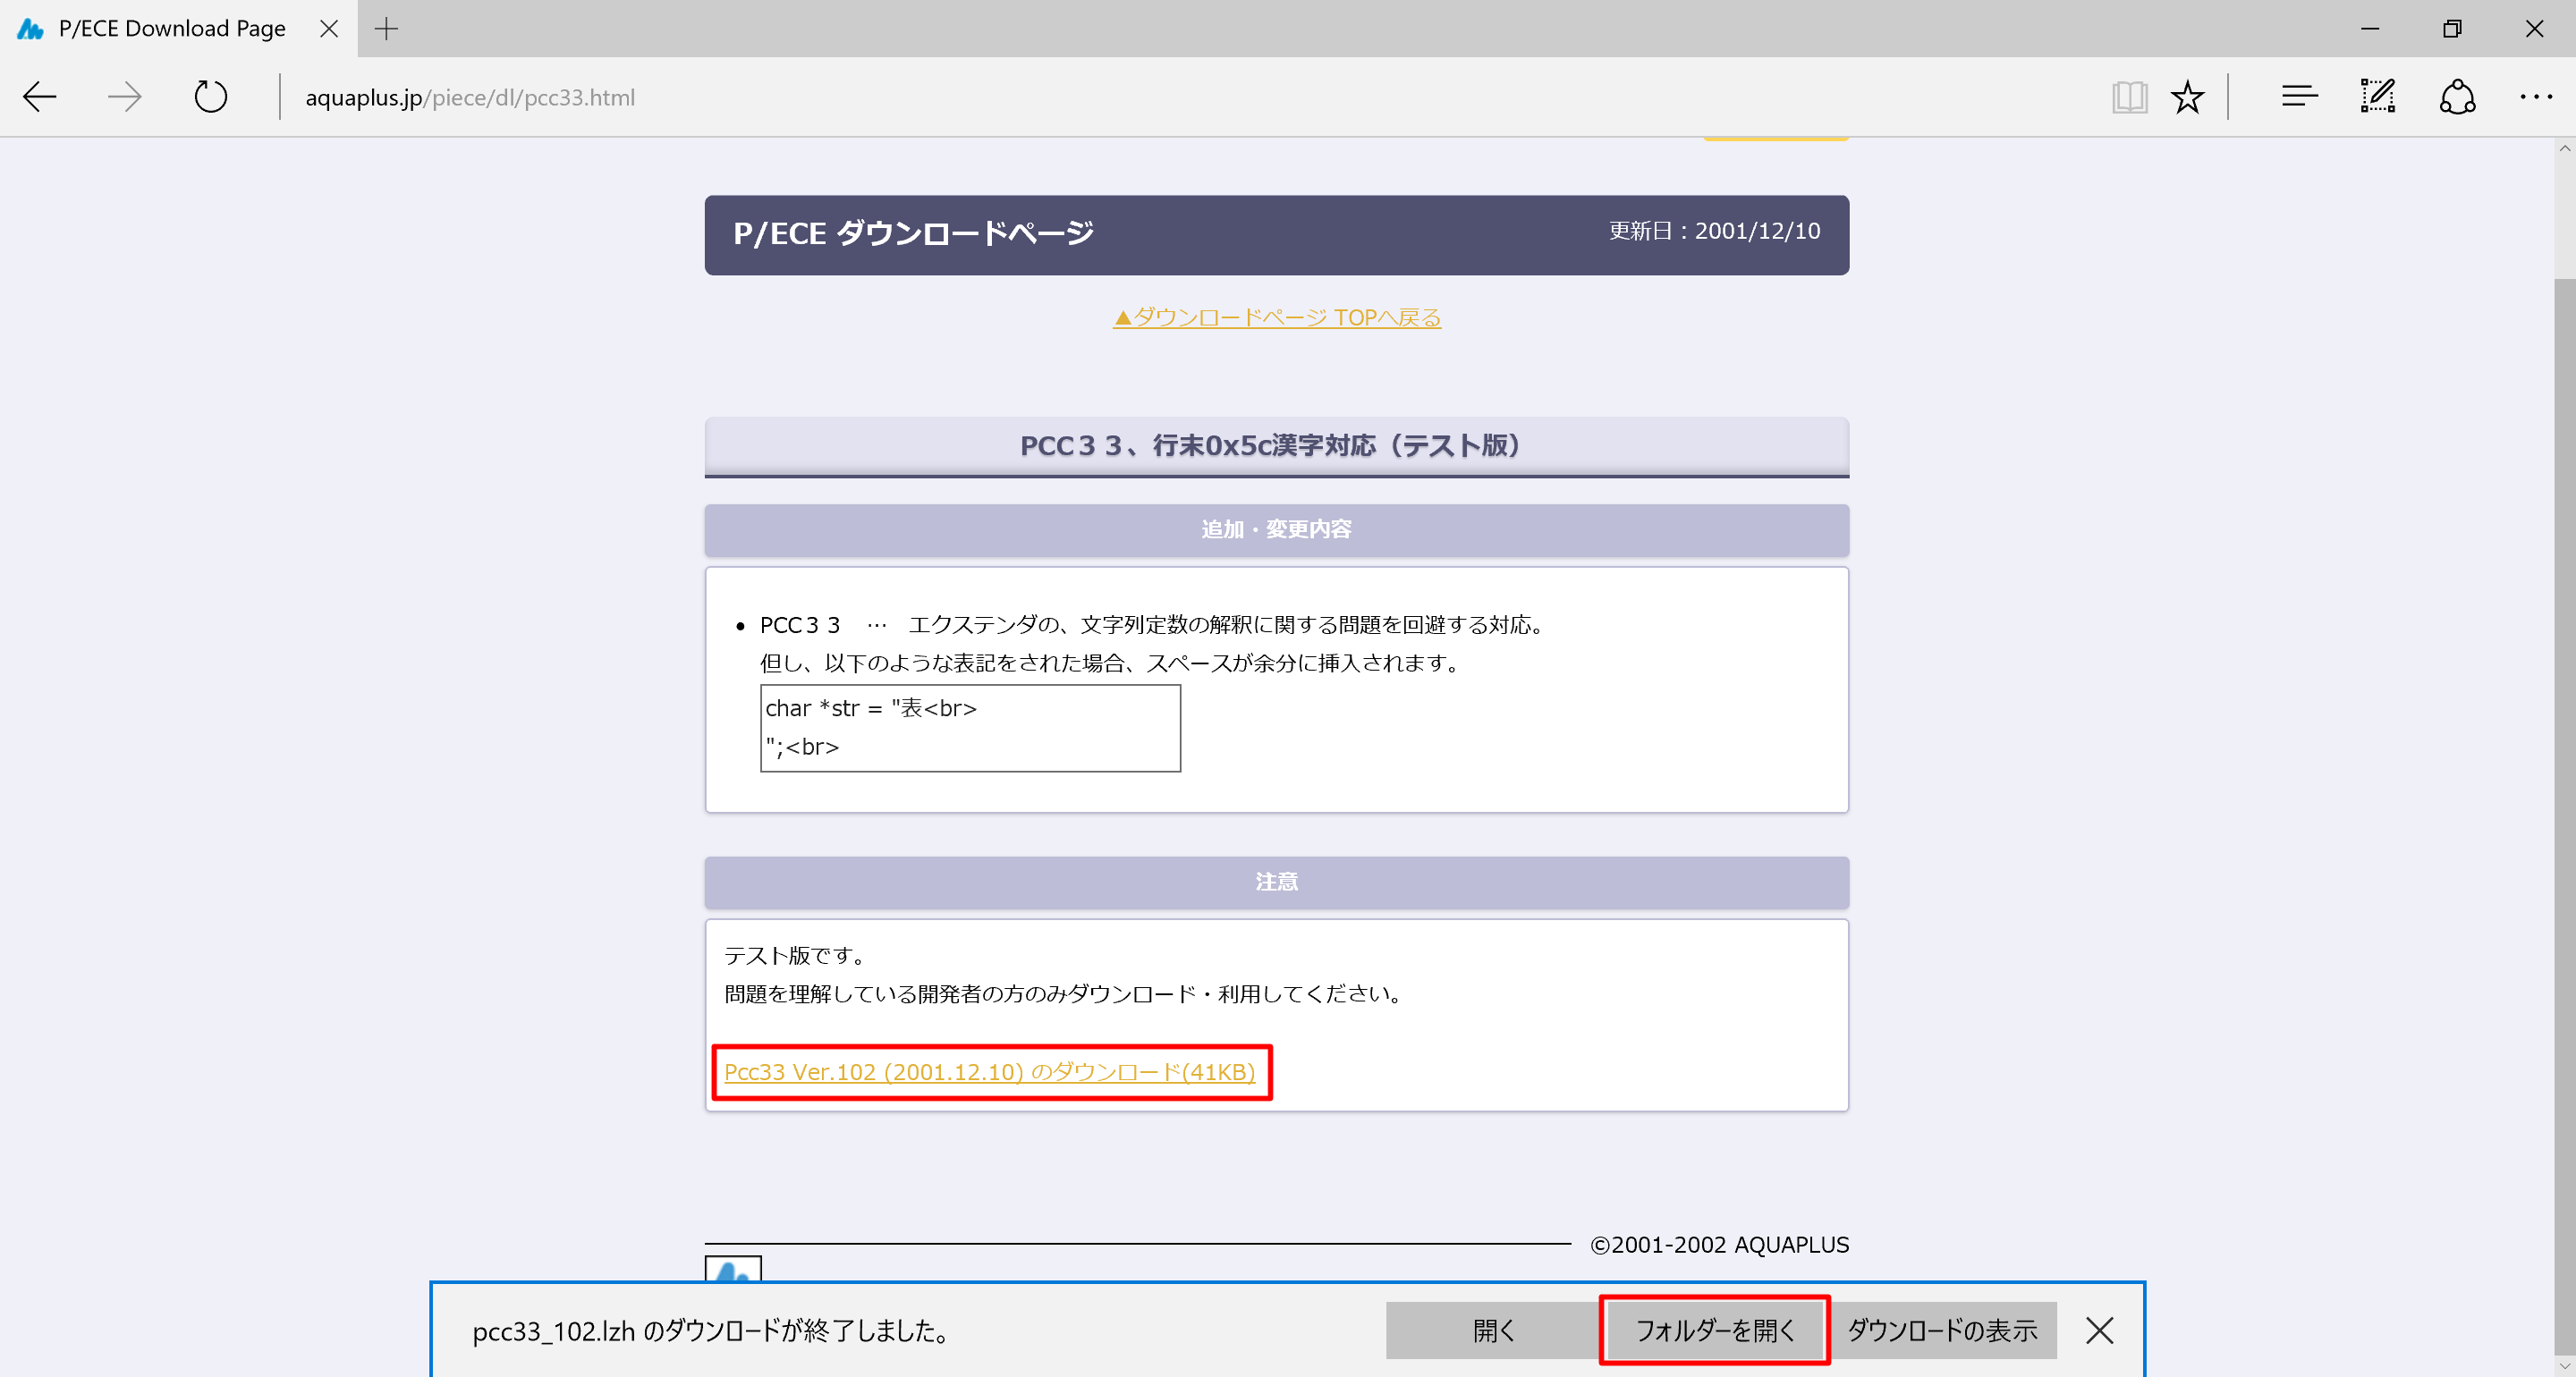The image size is (2576, 1377).
Task: Click 開く in download notification
Action: 1493,1330
